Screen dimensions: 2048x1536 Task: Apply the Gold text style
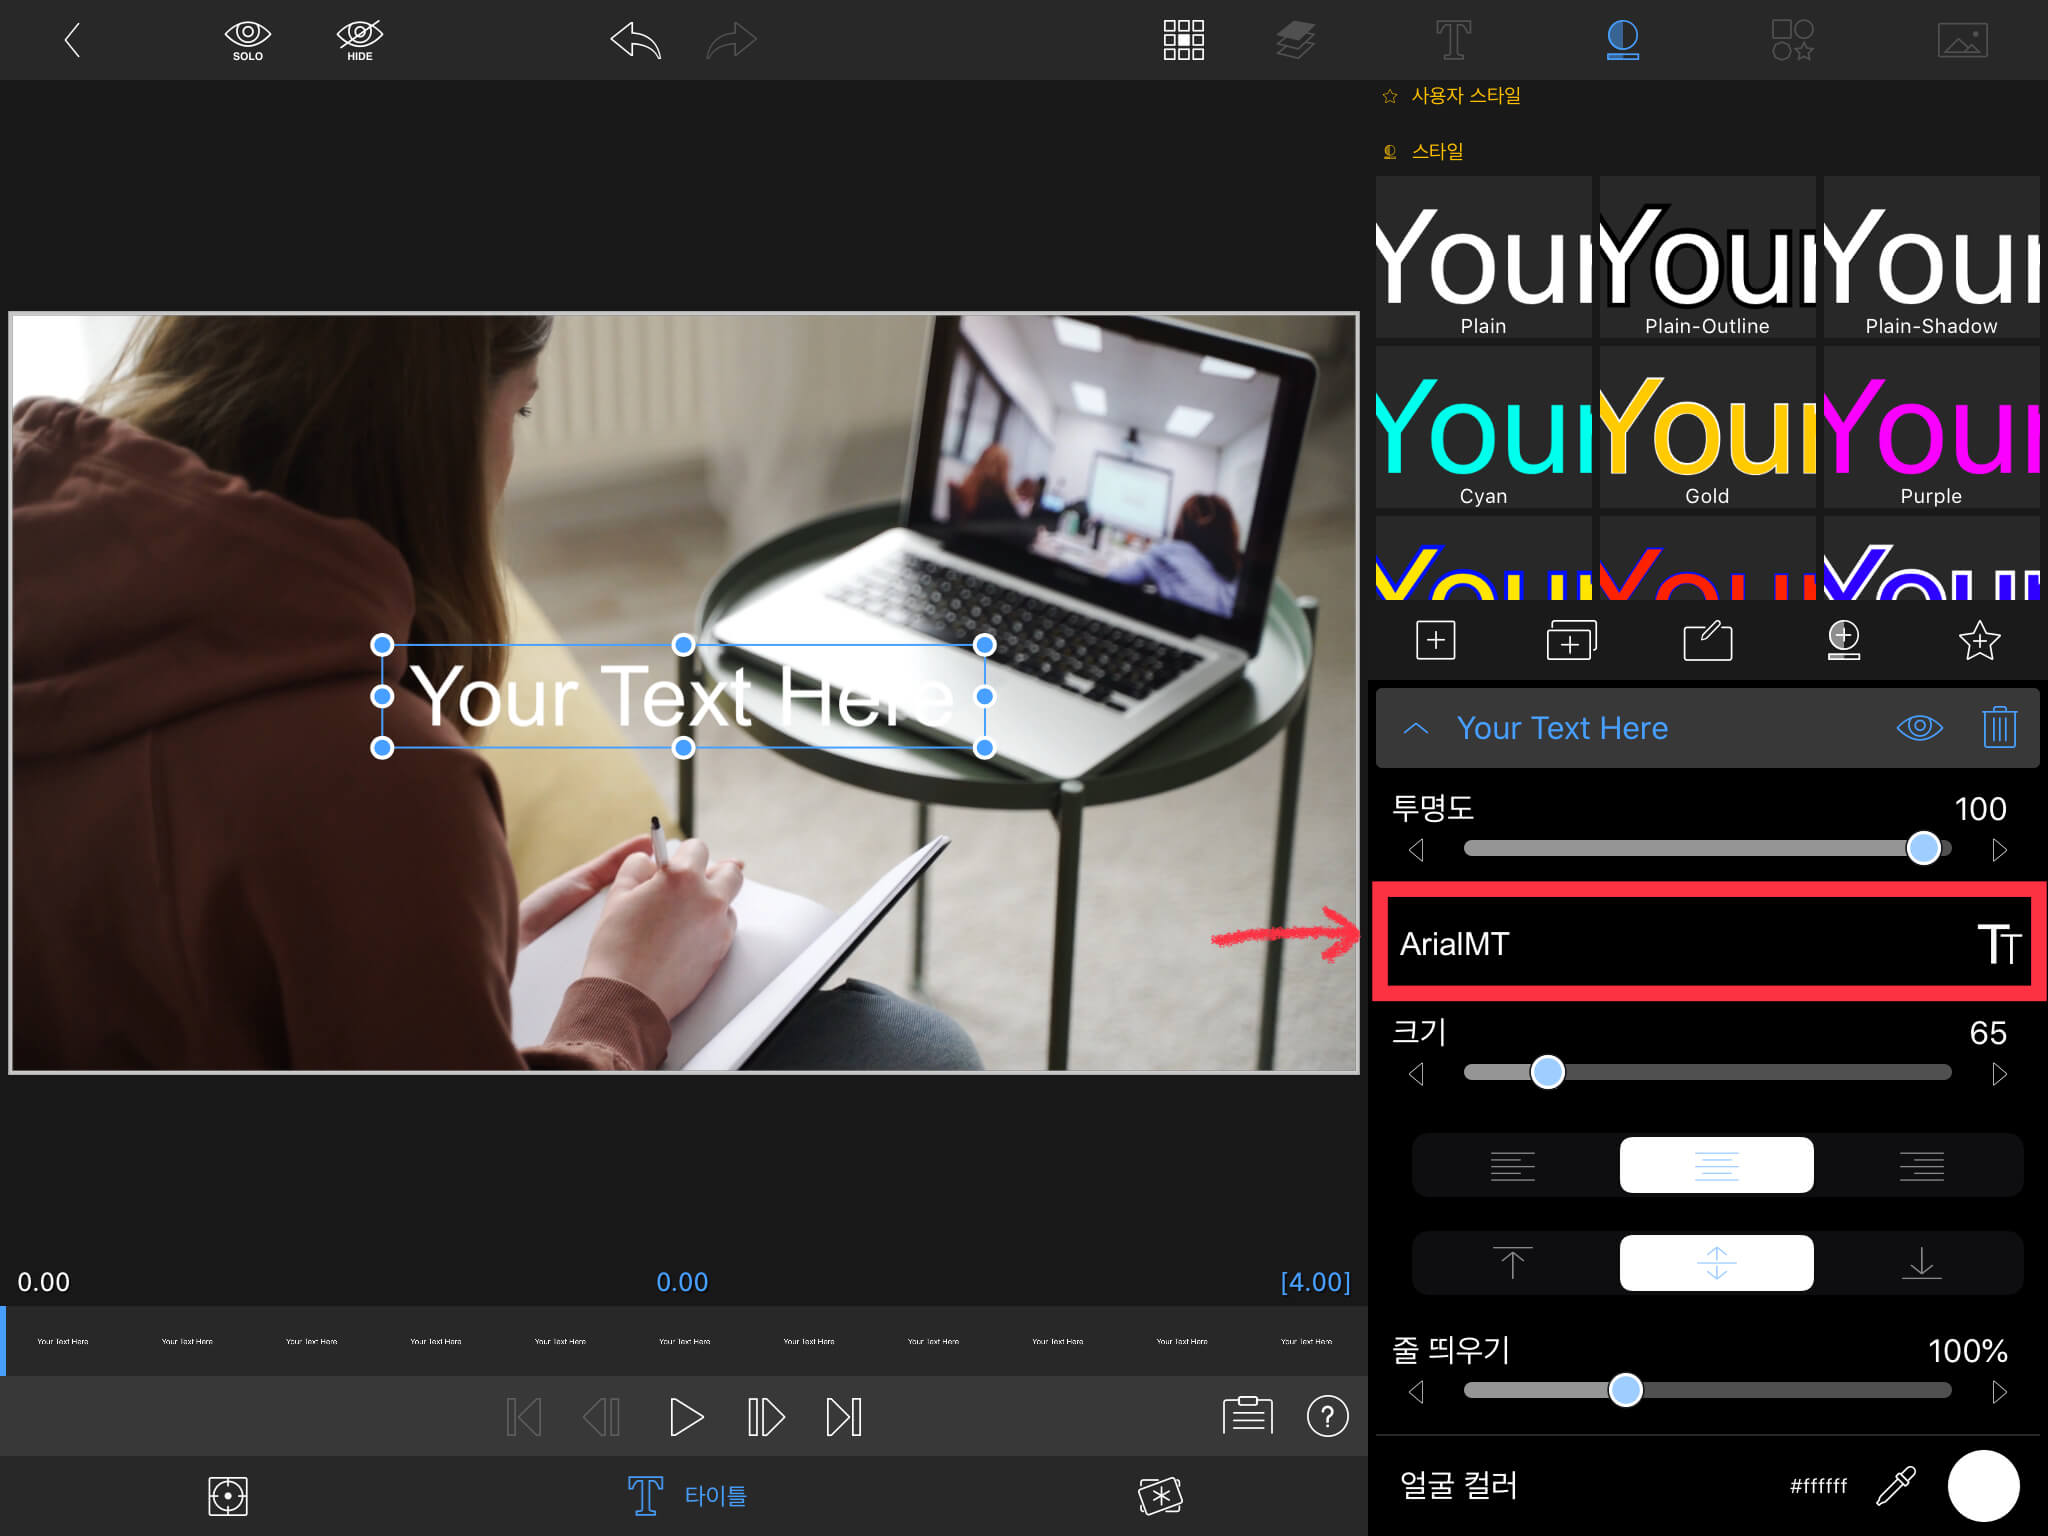(1707, 428)
